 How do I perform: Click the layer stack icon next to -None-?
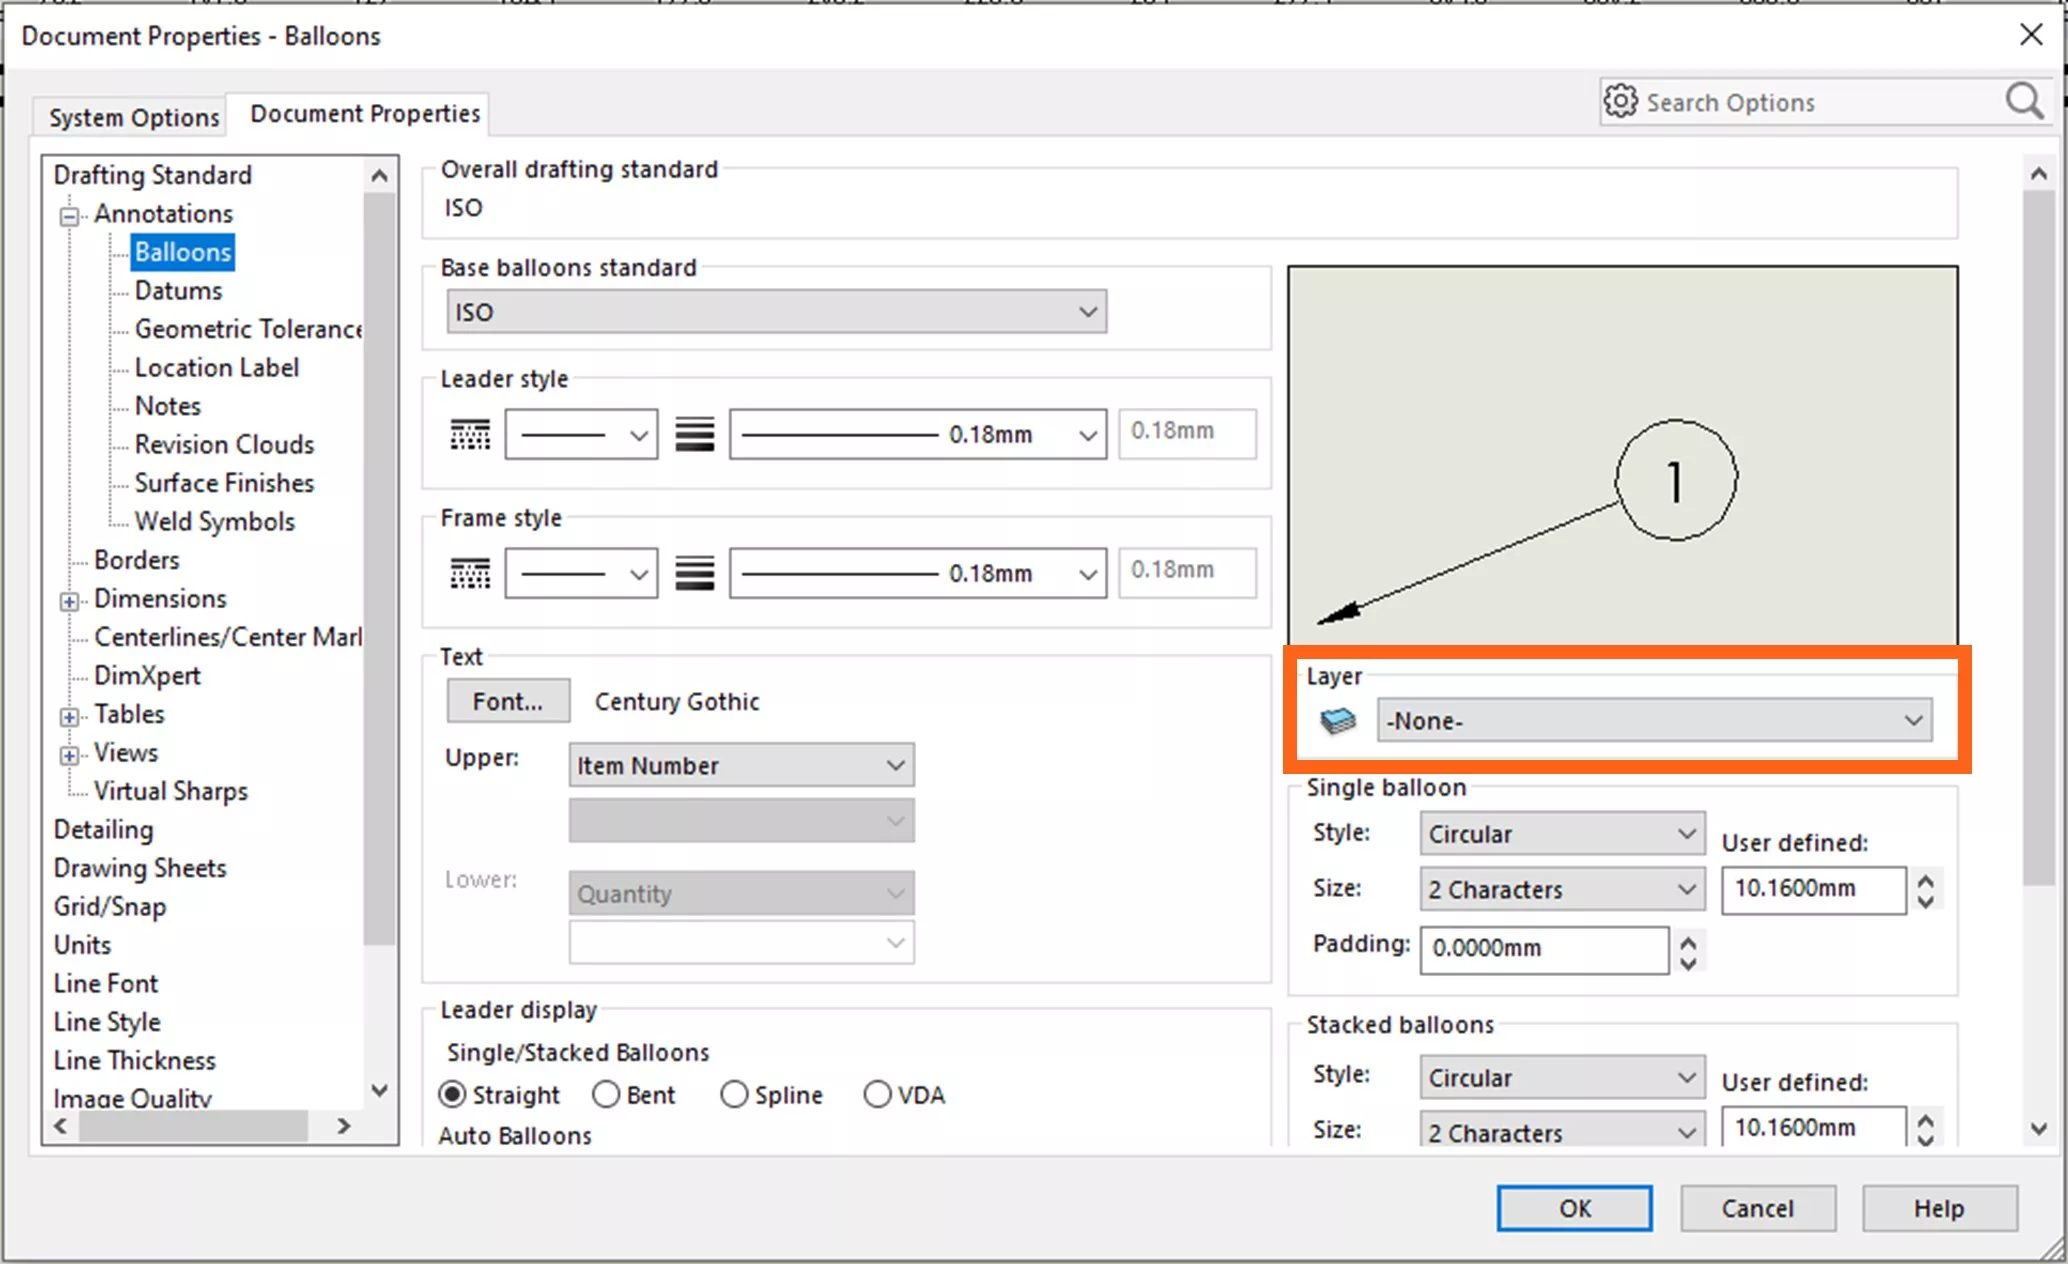(x=1338, y=720)
